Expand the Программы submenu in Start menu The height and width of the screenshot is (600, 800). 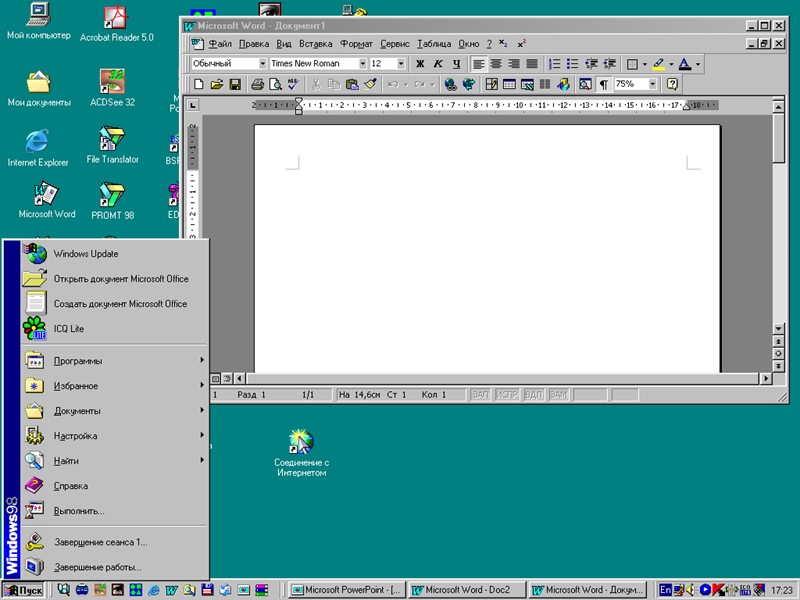coord(114,361)
